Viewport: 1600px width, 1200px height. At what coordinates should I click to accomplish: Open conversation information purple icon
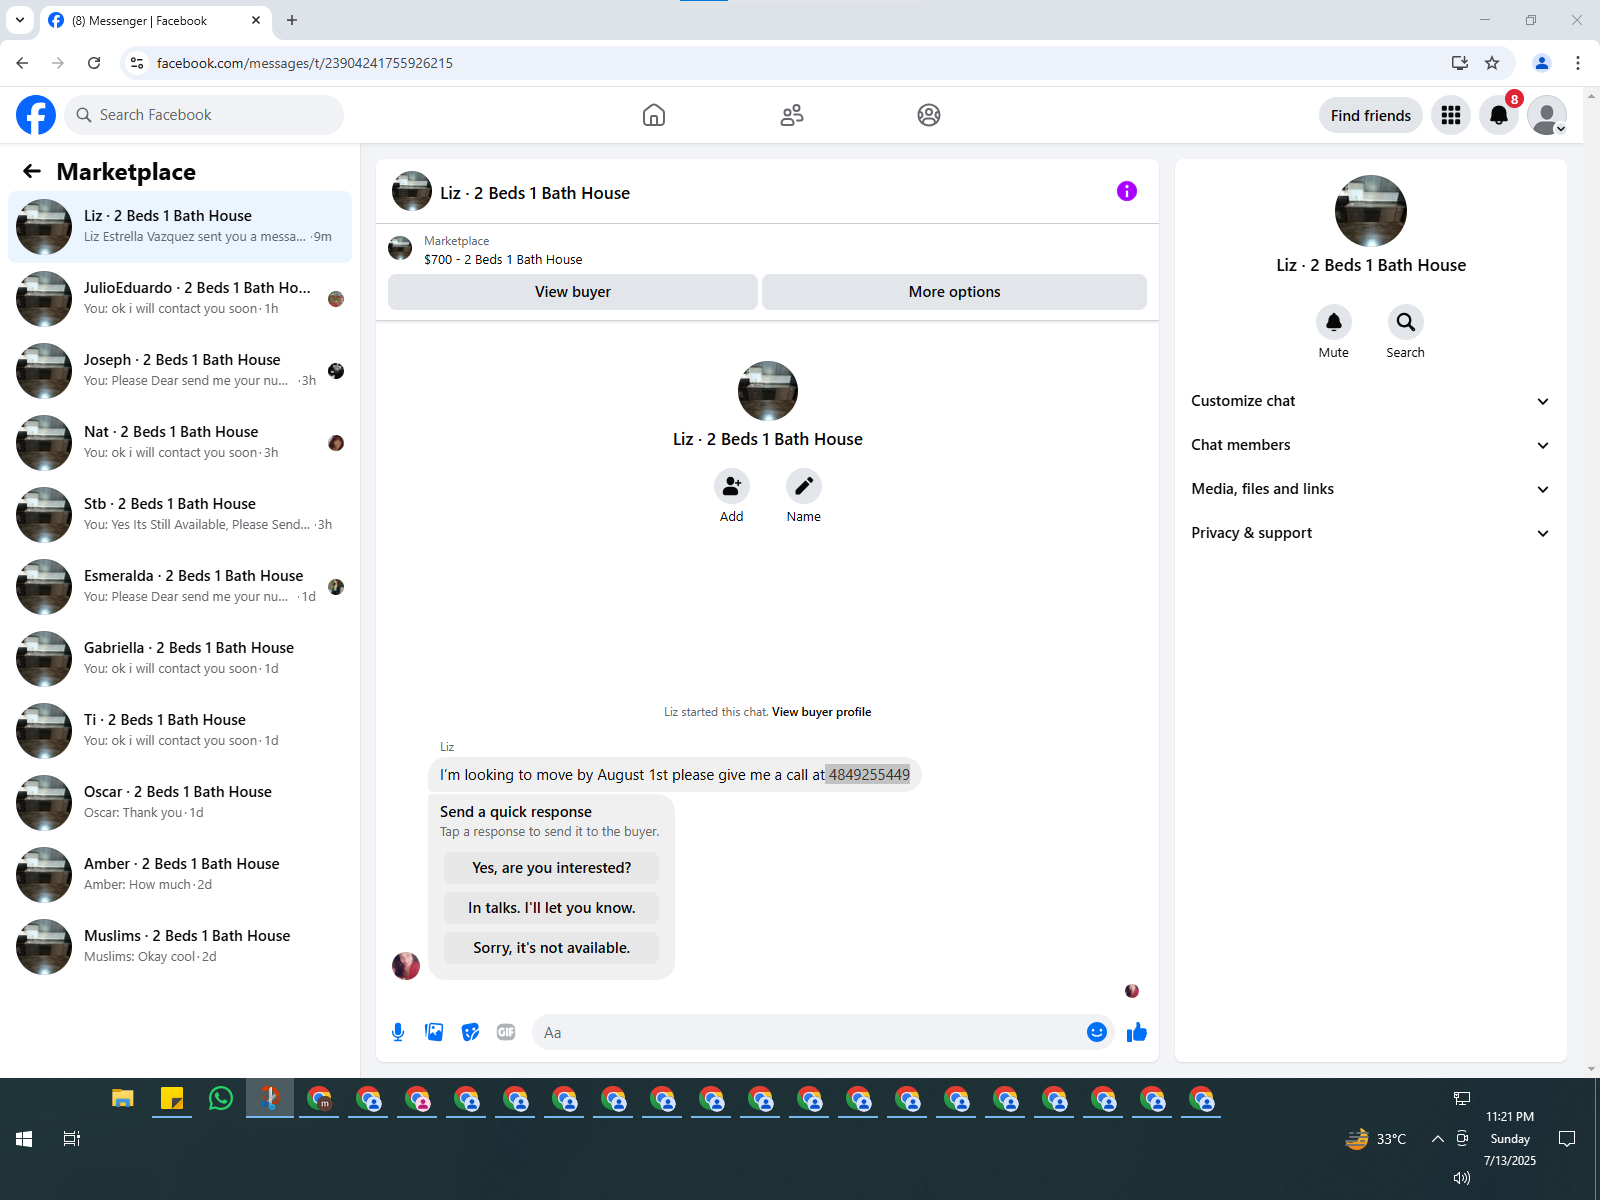1127,191
